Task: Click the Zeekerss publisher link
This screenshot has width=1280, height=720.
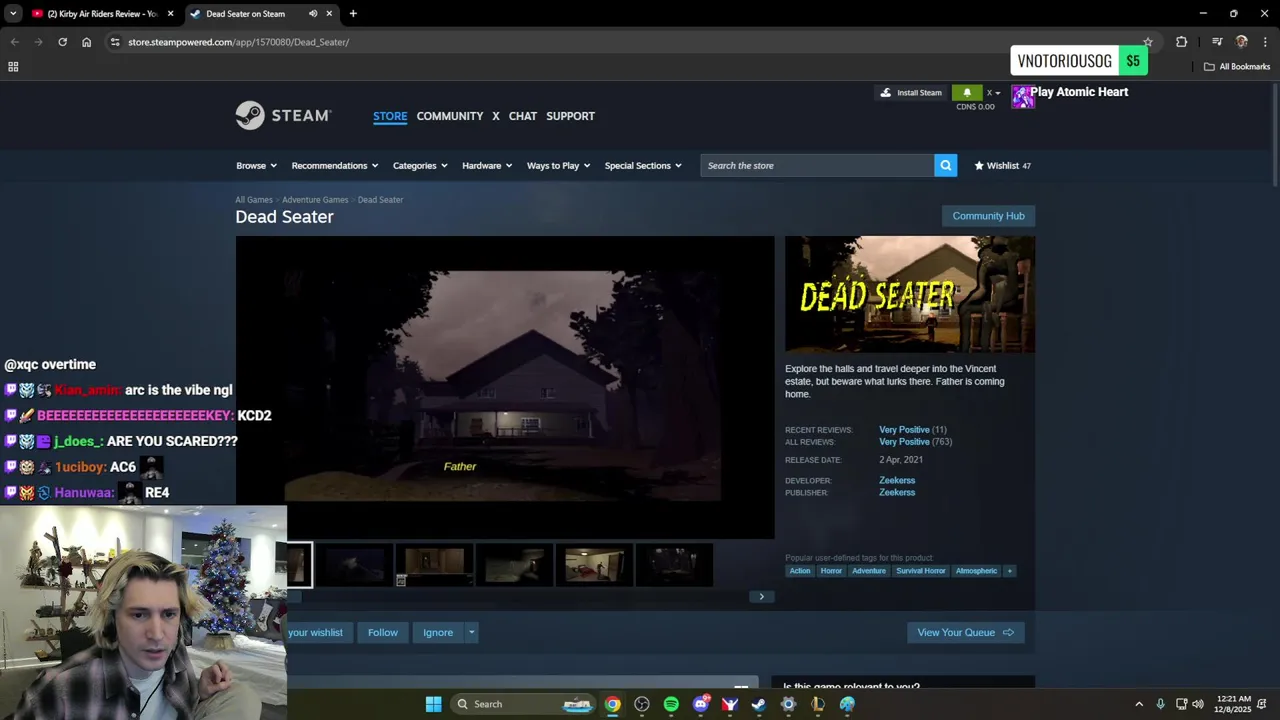Action: pos(897,492)
